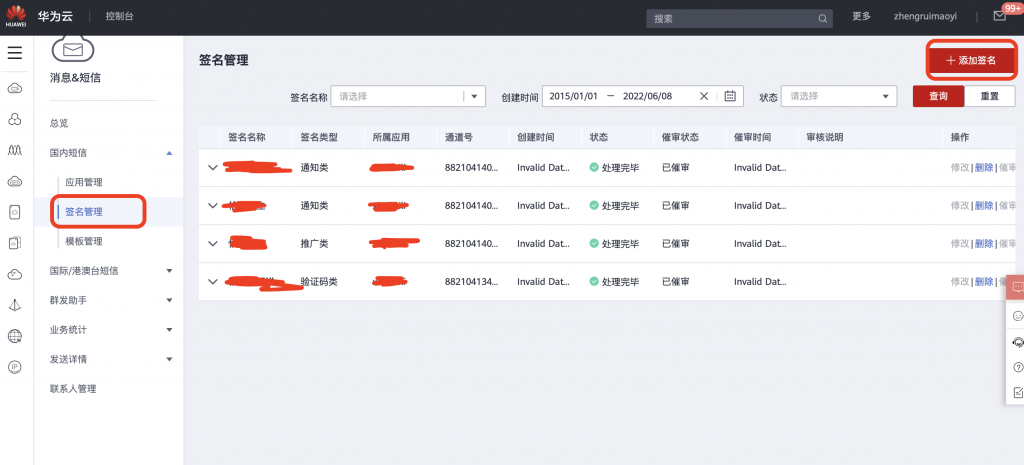Viewport: 1024px width, 465px height.
Task: Click the triangle sailboat icon in the left rail
Action: (14, 306)
